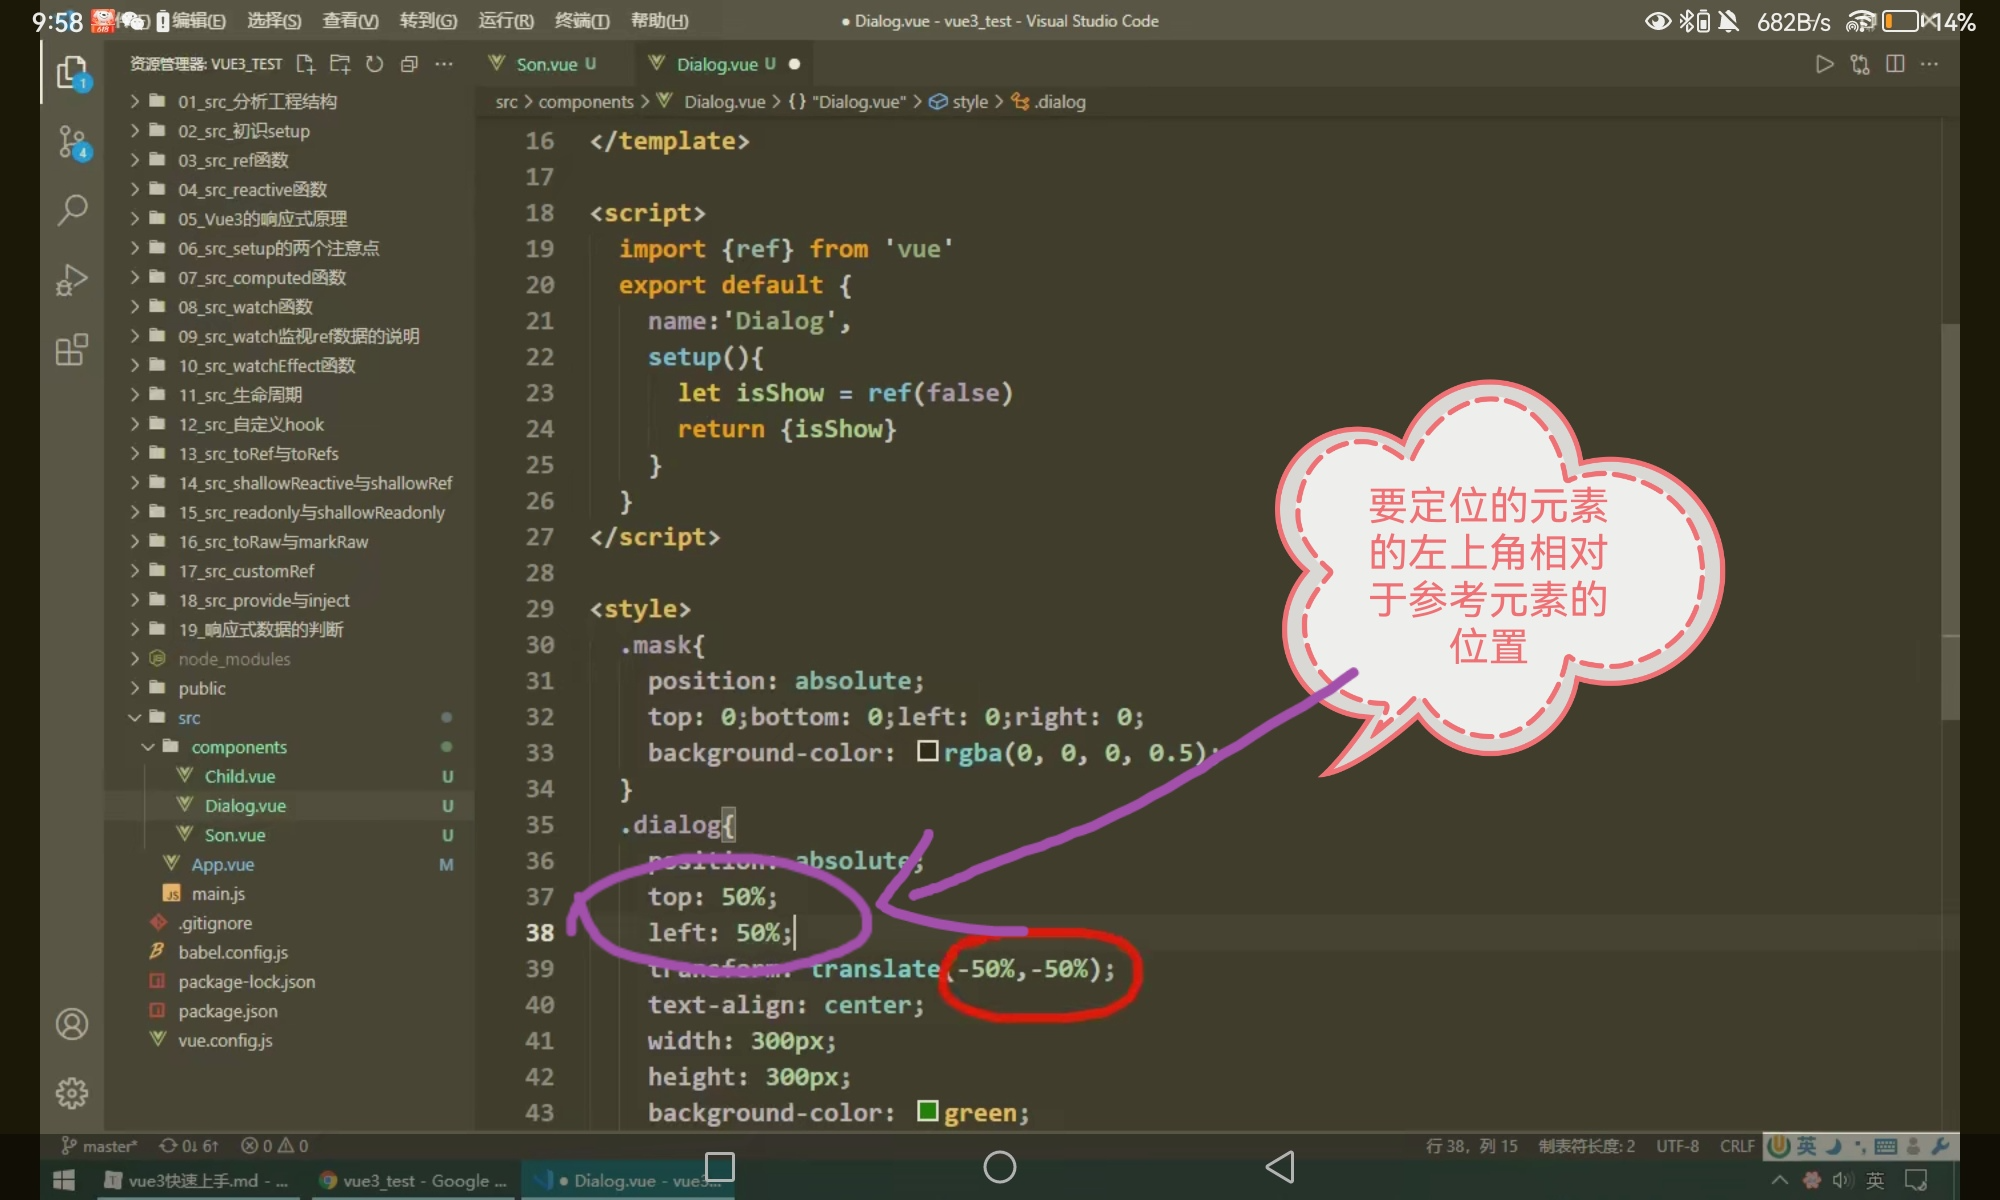Click the CRLF line ending status item
Viewport: 2000px width, 1200px height.
[1737, 1146]
